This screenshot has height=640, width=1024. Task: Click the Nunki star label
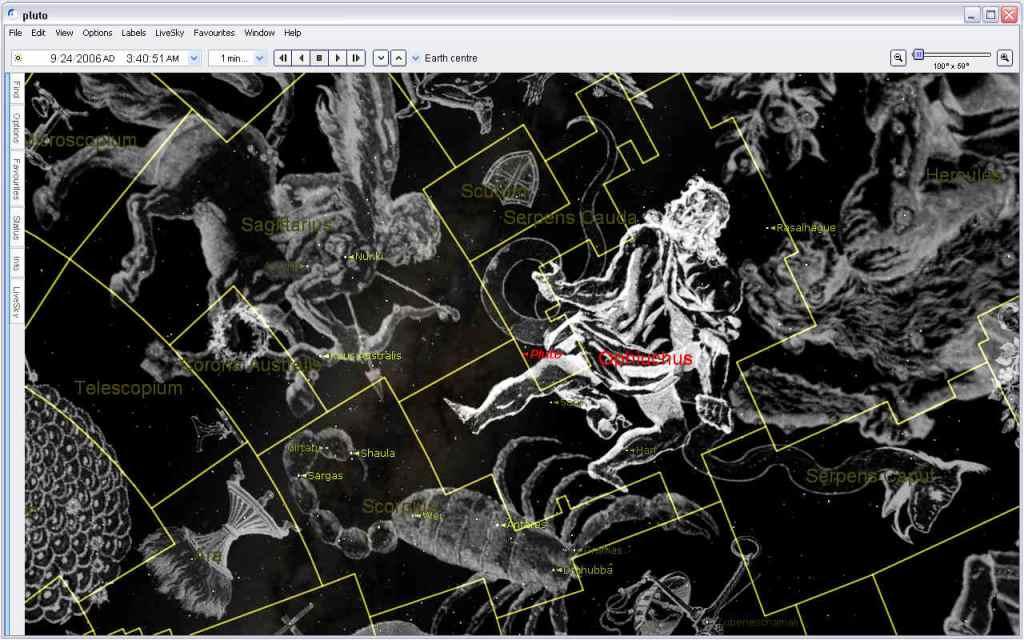pyautogui.click(x=368, y=257)
